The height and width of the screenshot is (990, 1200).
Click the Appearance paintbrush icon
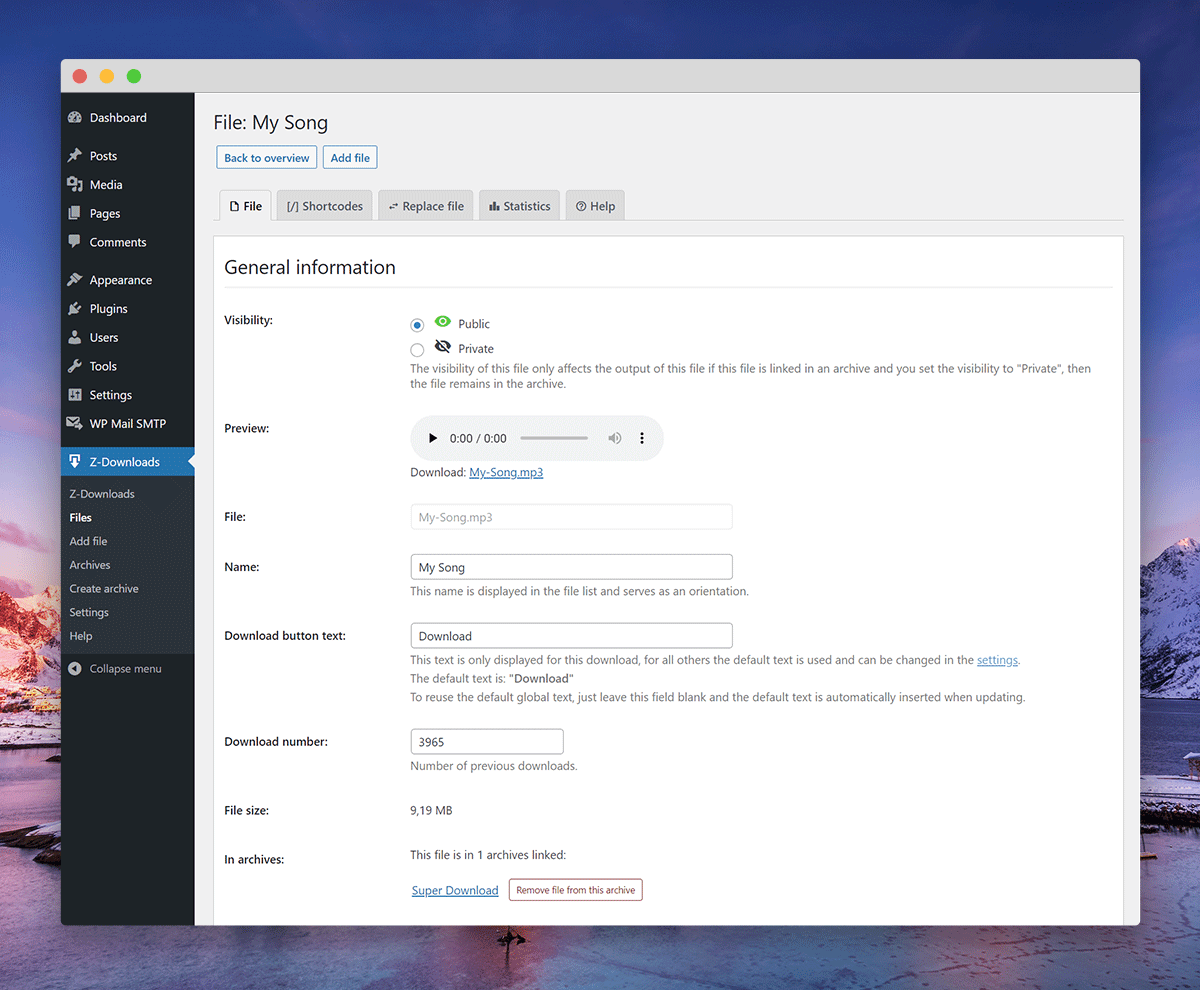75,280
